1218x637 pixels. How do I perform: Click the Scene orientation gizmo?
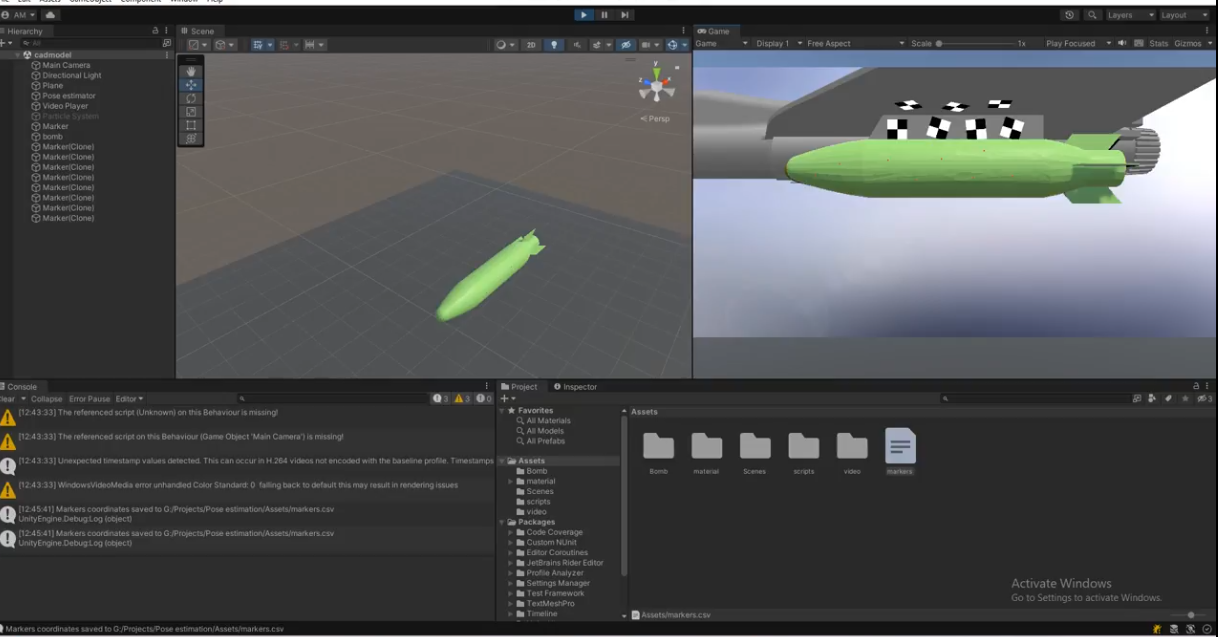(x=656, y=86)
